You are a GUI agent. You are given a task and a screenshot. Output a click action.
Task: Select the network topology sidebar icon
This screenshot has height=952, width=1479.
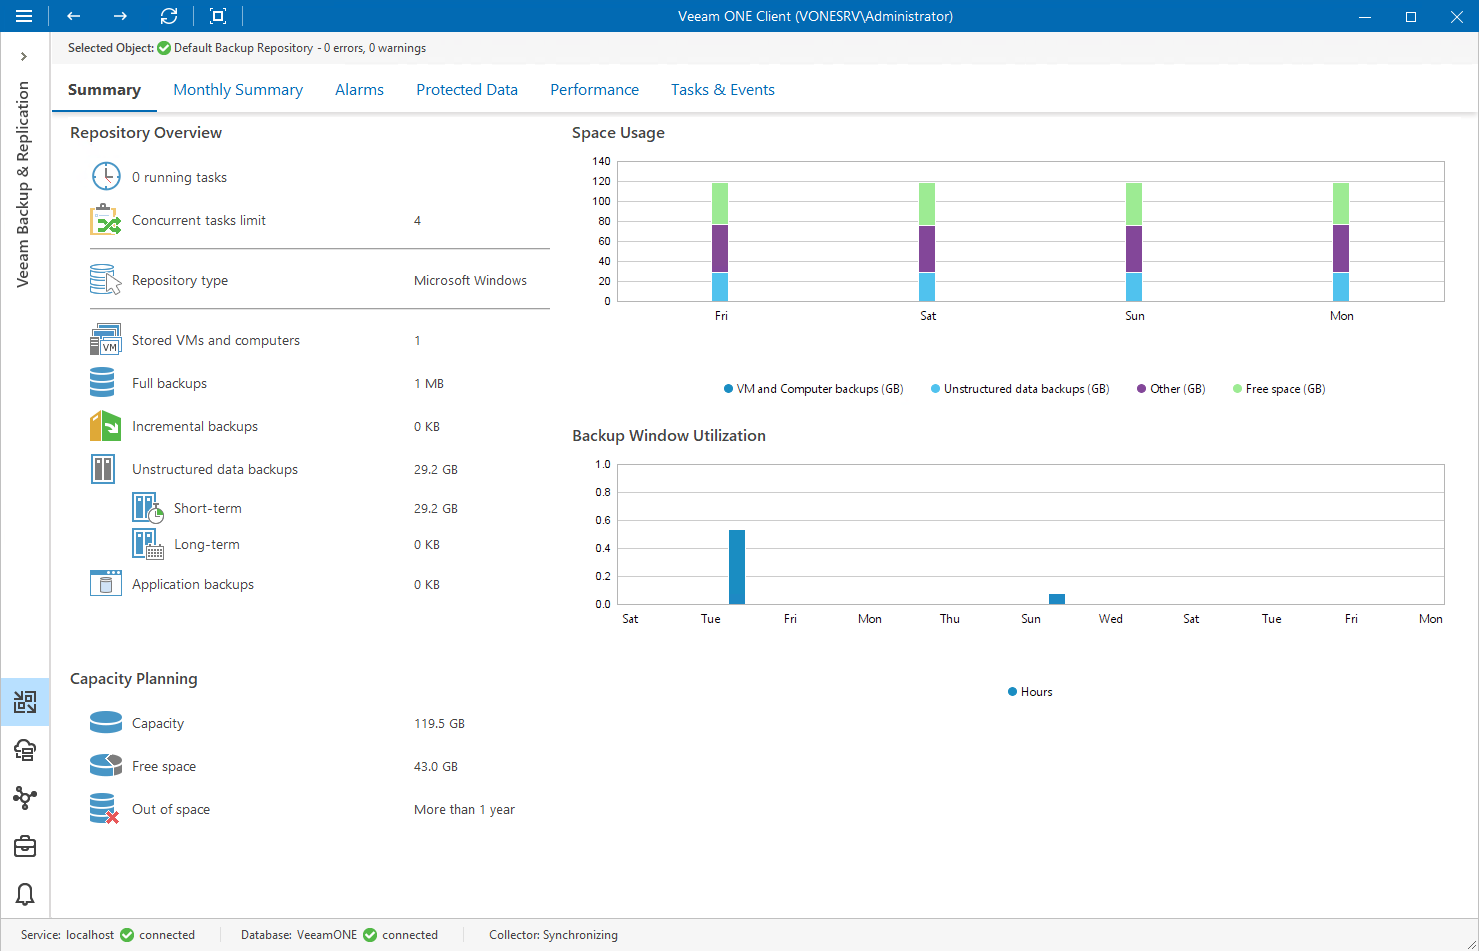(25, 798)
